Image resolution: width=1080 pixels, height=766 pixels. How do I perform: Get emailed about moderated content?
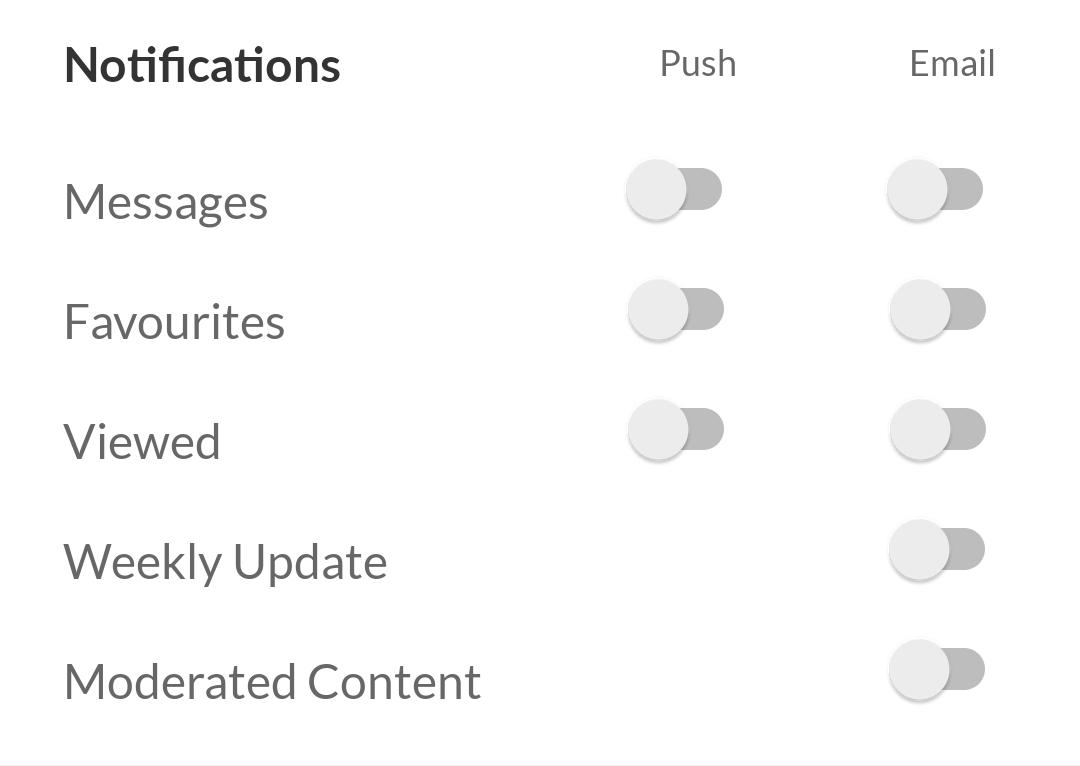[937, 670]
